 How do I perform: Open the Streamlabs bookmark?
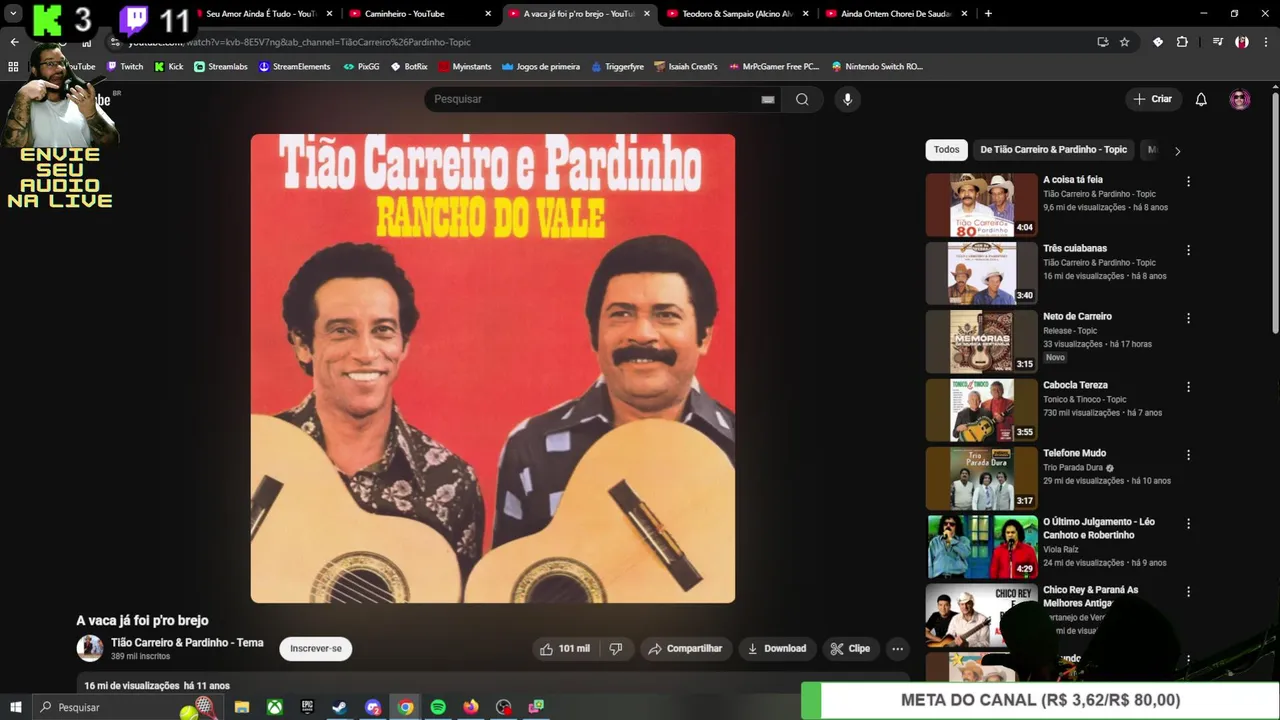click(220, 67)
